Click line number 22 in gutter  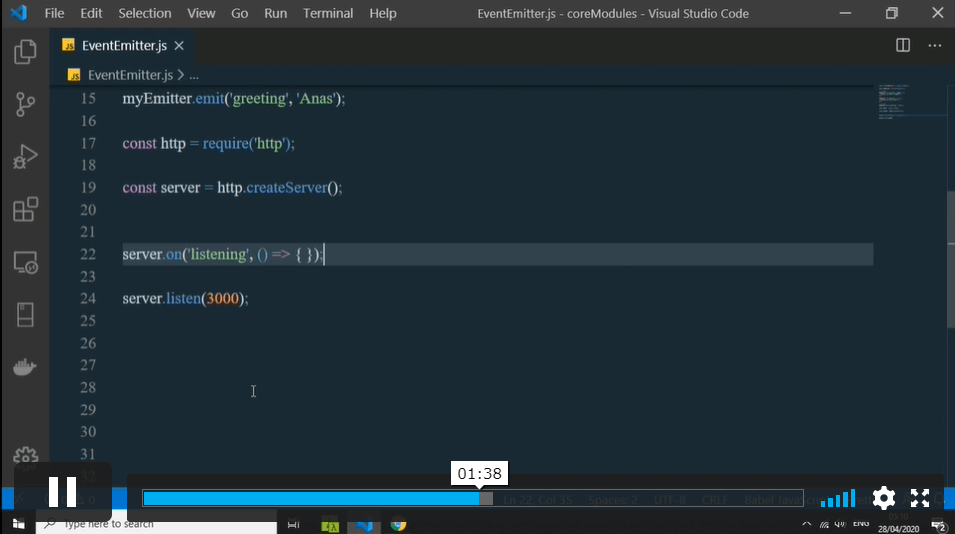88,254
